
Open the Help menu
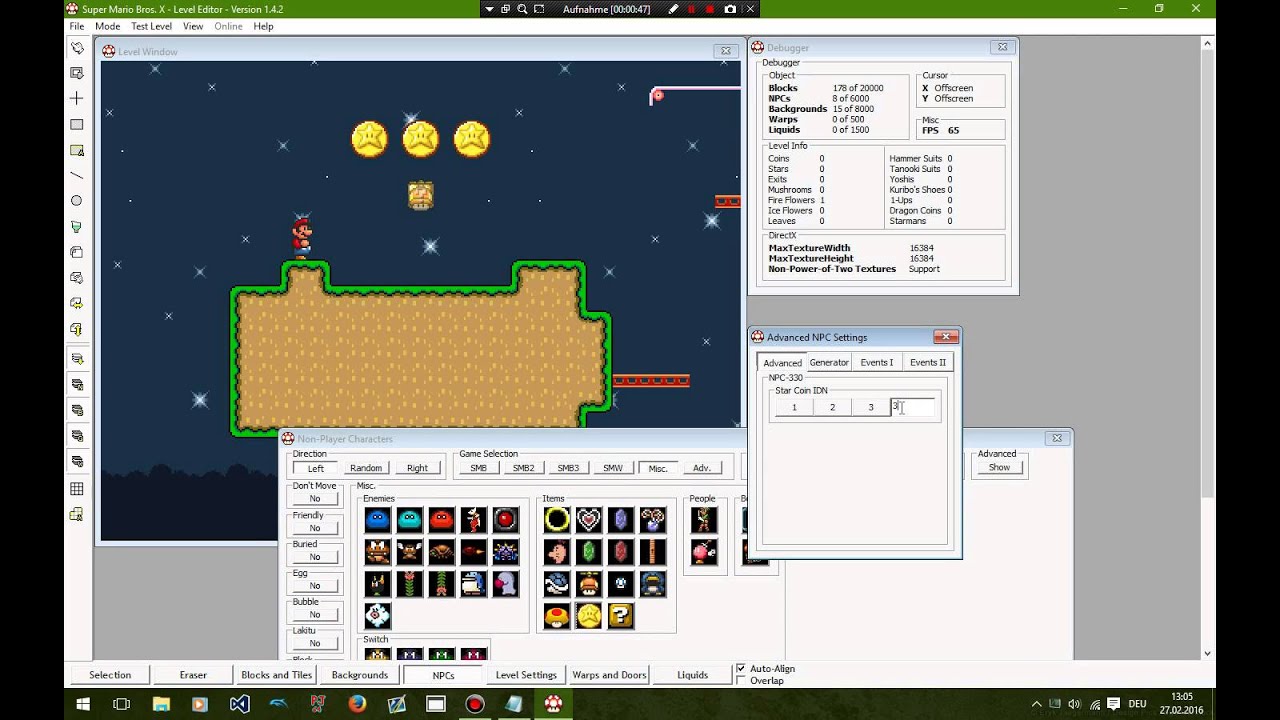(x=263, y=26)
